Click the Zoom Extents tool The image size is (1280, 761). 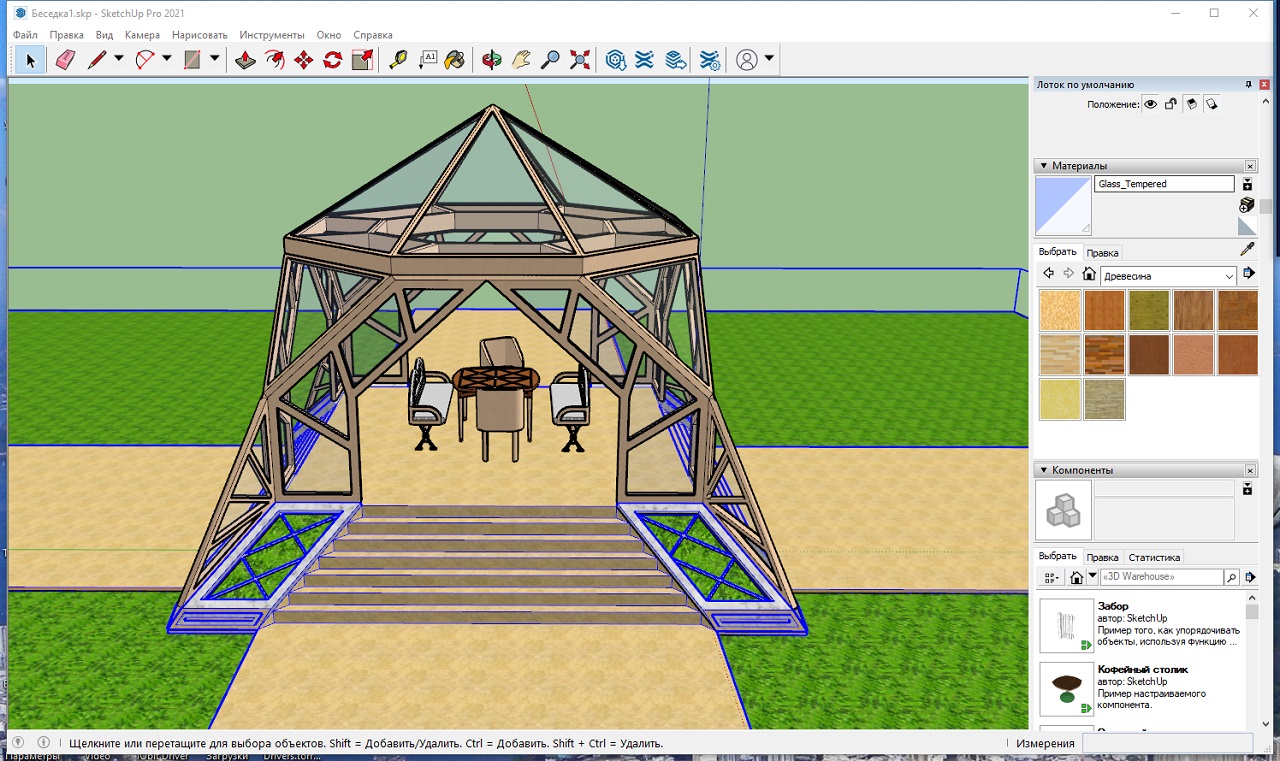point(580,60)
